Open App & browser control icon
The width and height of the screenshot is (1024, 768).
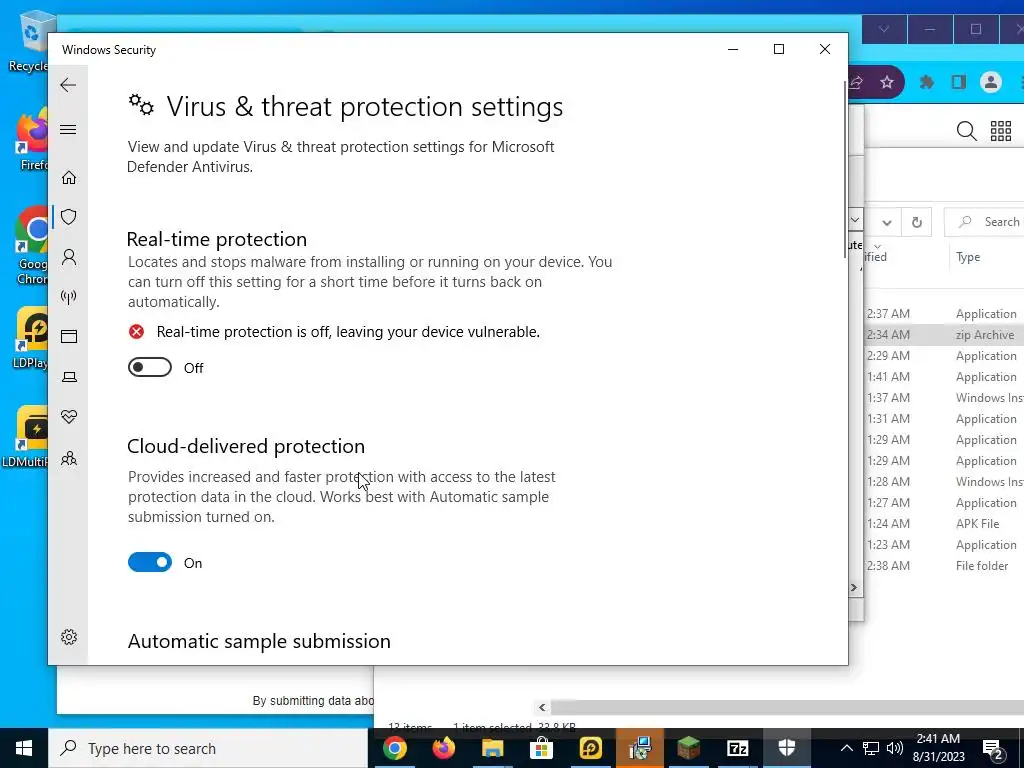69,336
